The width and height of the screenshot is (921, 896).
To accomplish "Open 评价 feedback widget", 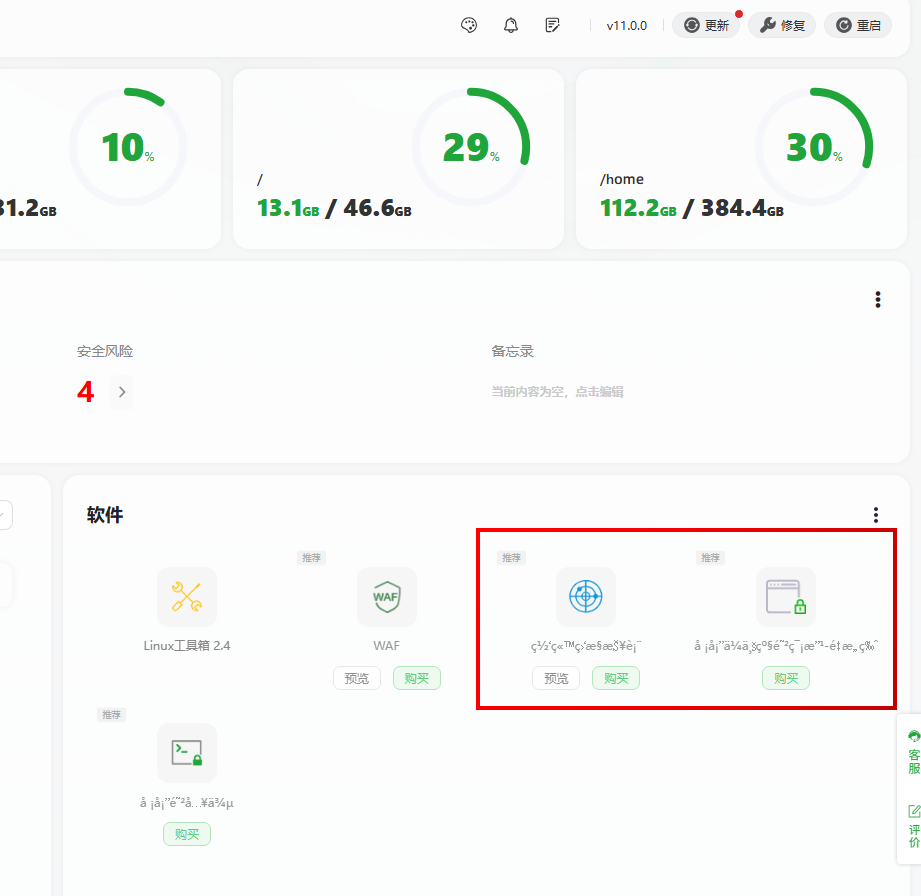I will click(913, 826).
